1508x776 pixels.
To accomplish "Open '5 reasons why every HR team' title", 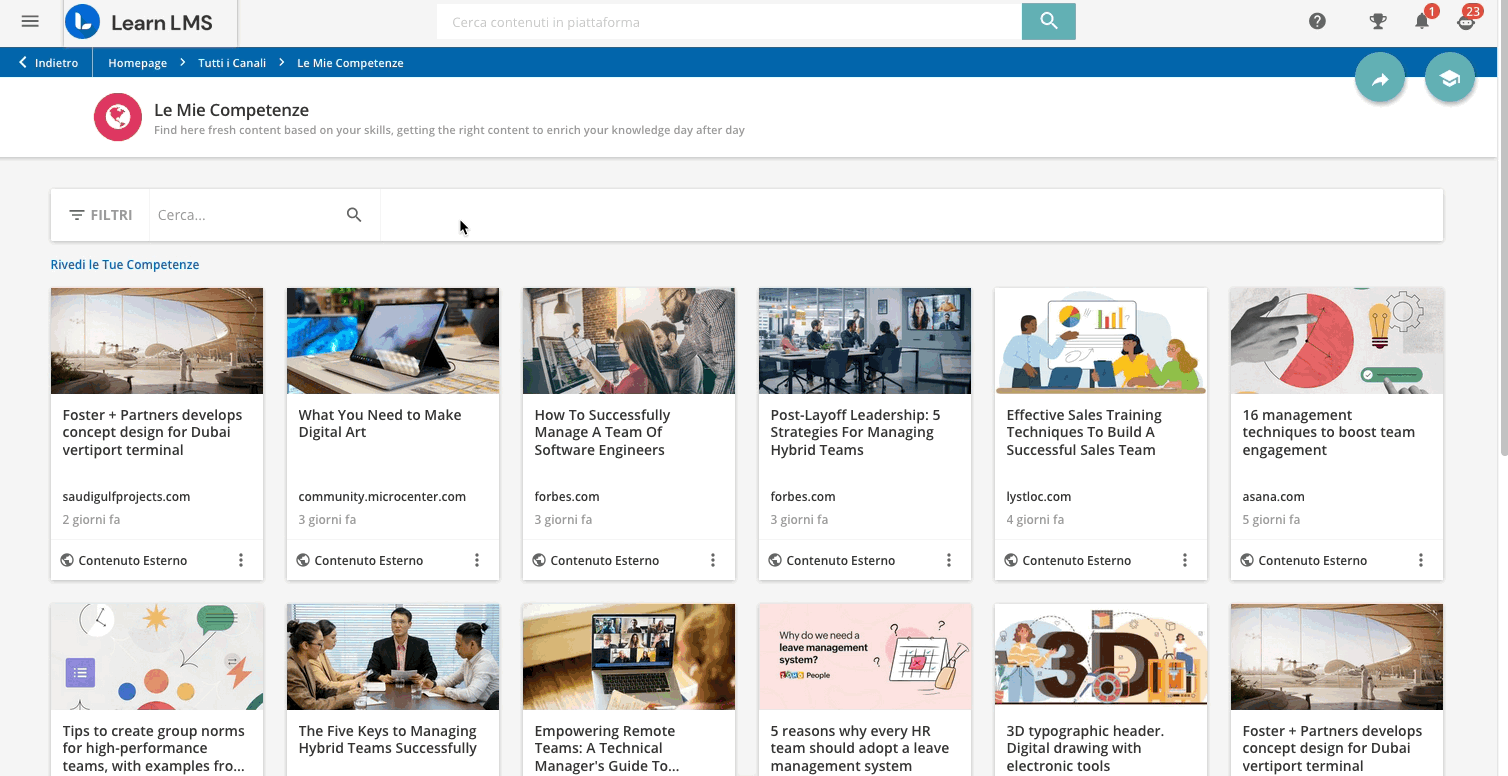I will coord(860,748).
